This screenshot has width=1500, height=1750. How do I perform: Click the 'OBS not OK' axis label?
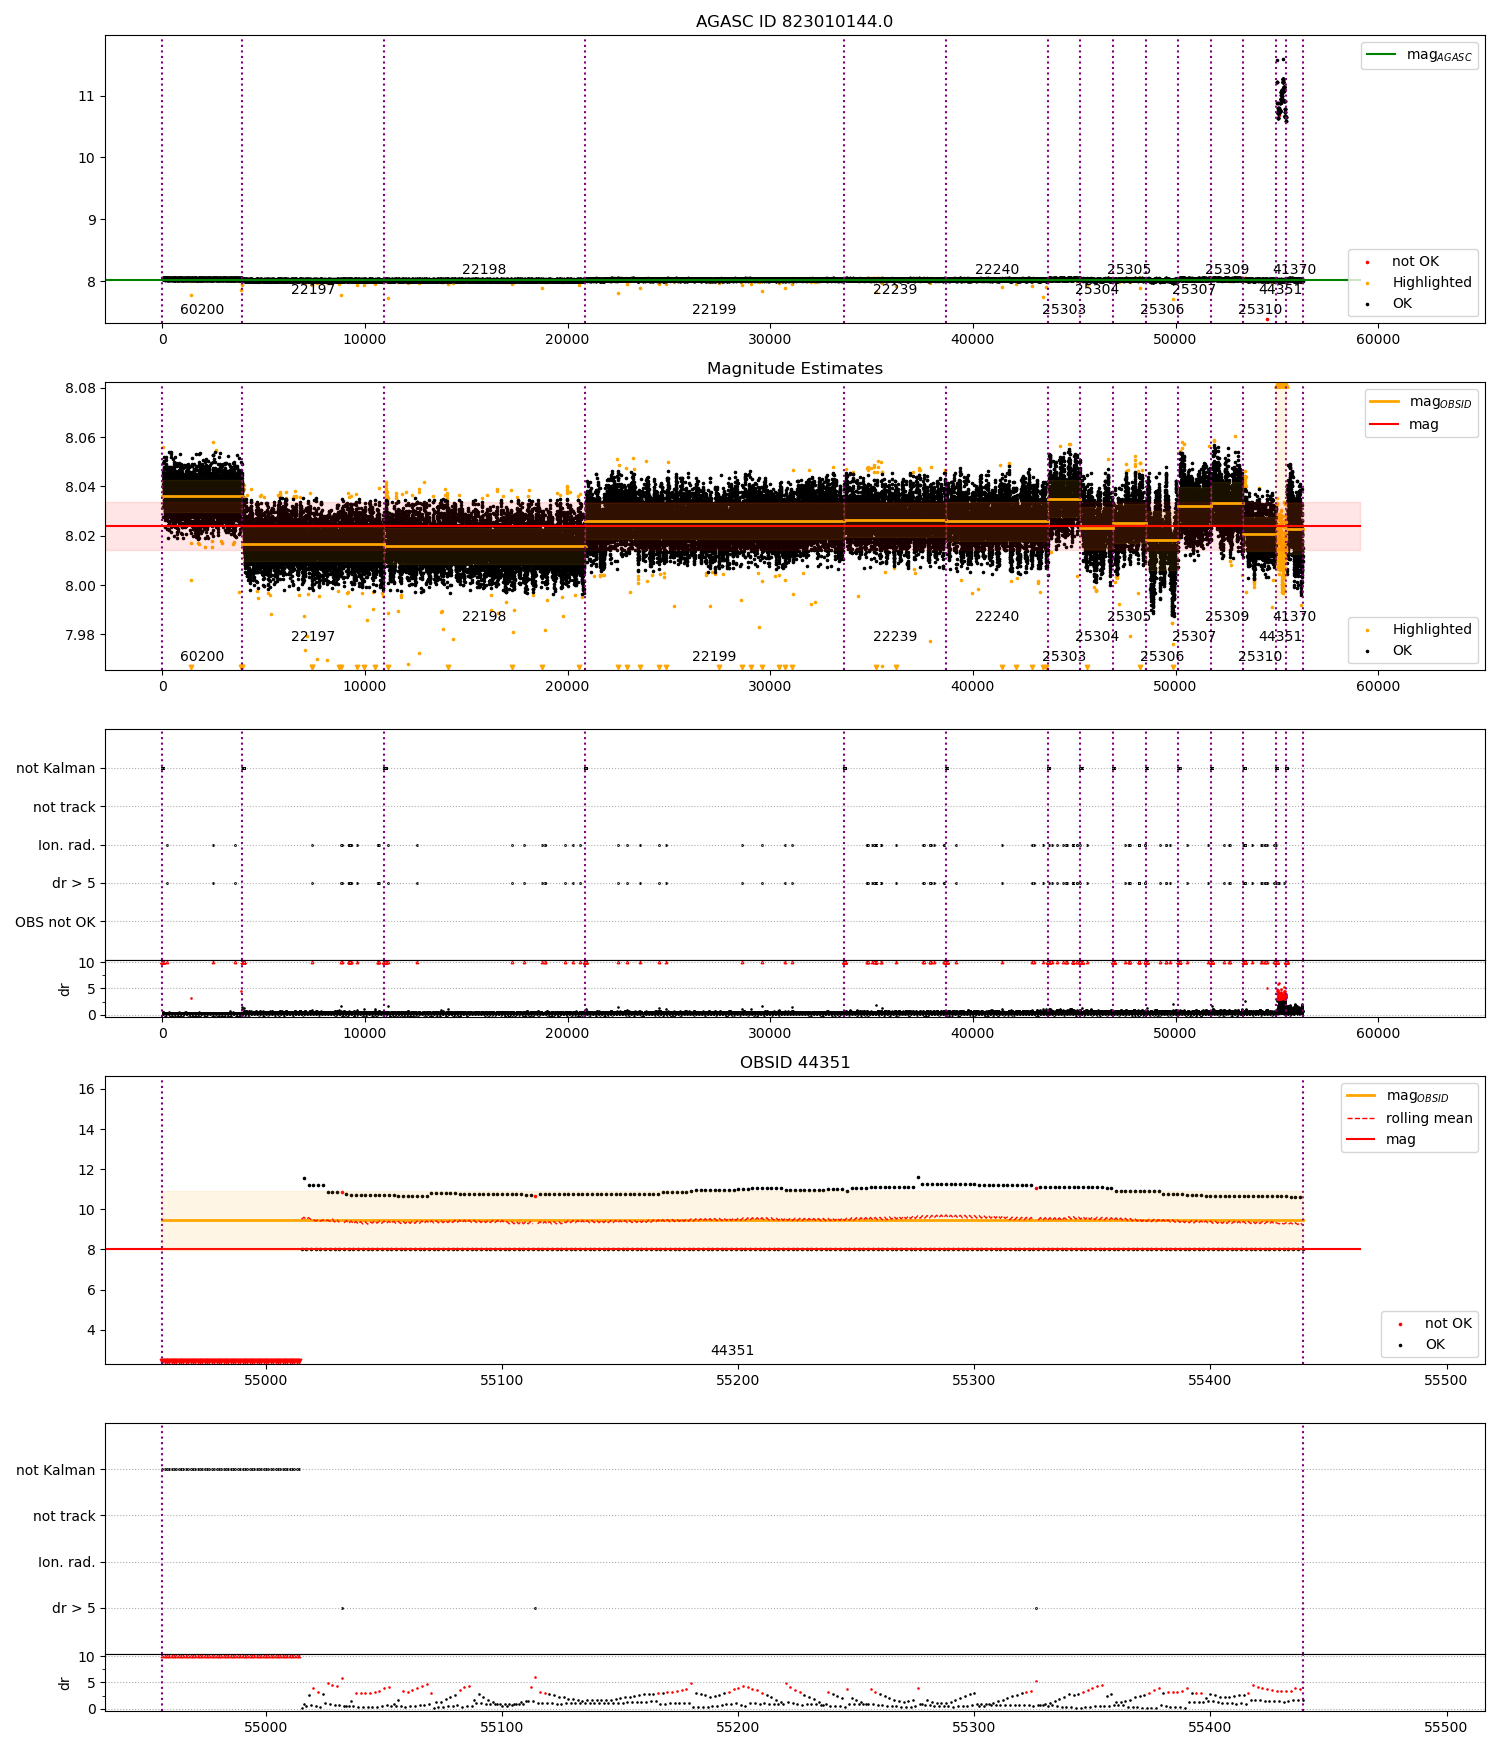(x=55, y=922)
